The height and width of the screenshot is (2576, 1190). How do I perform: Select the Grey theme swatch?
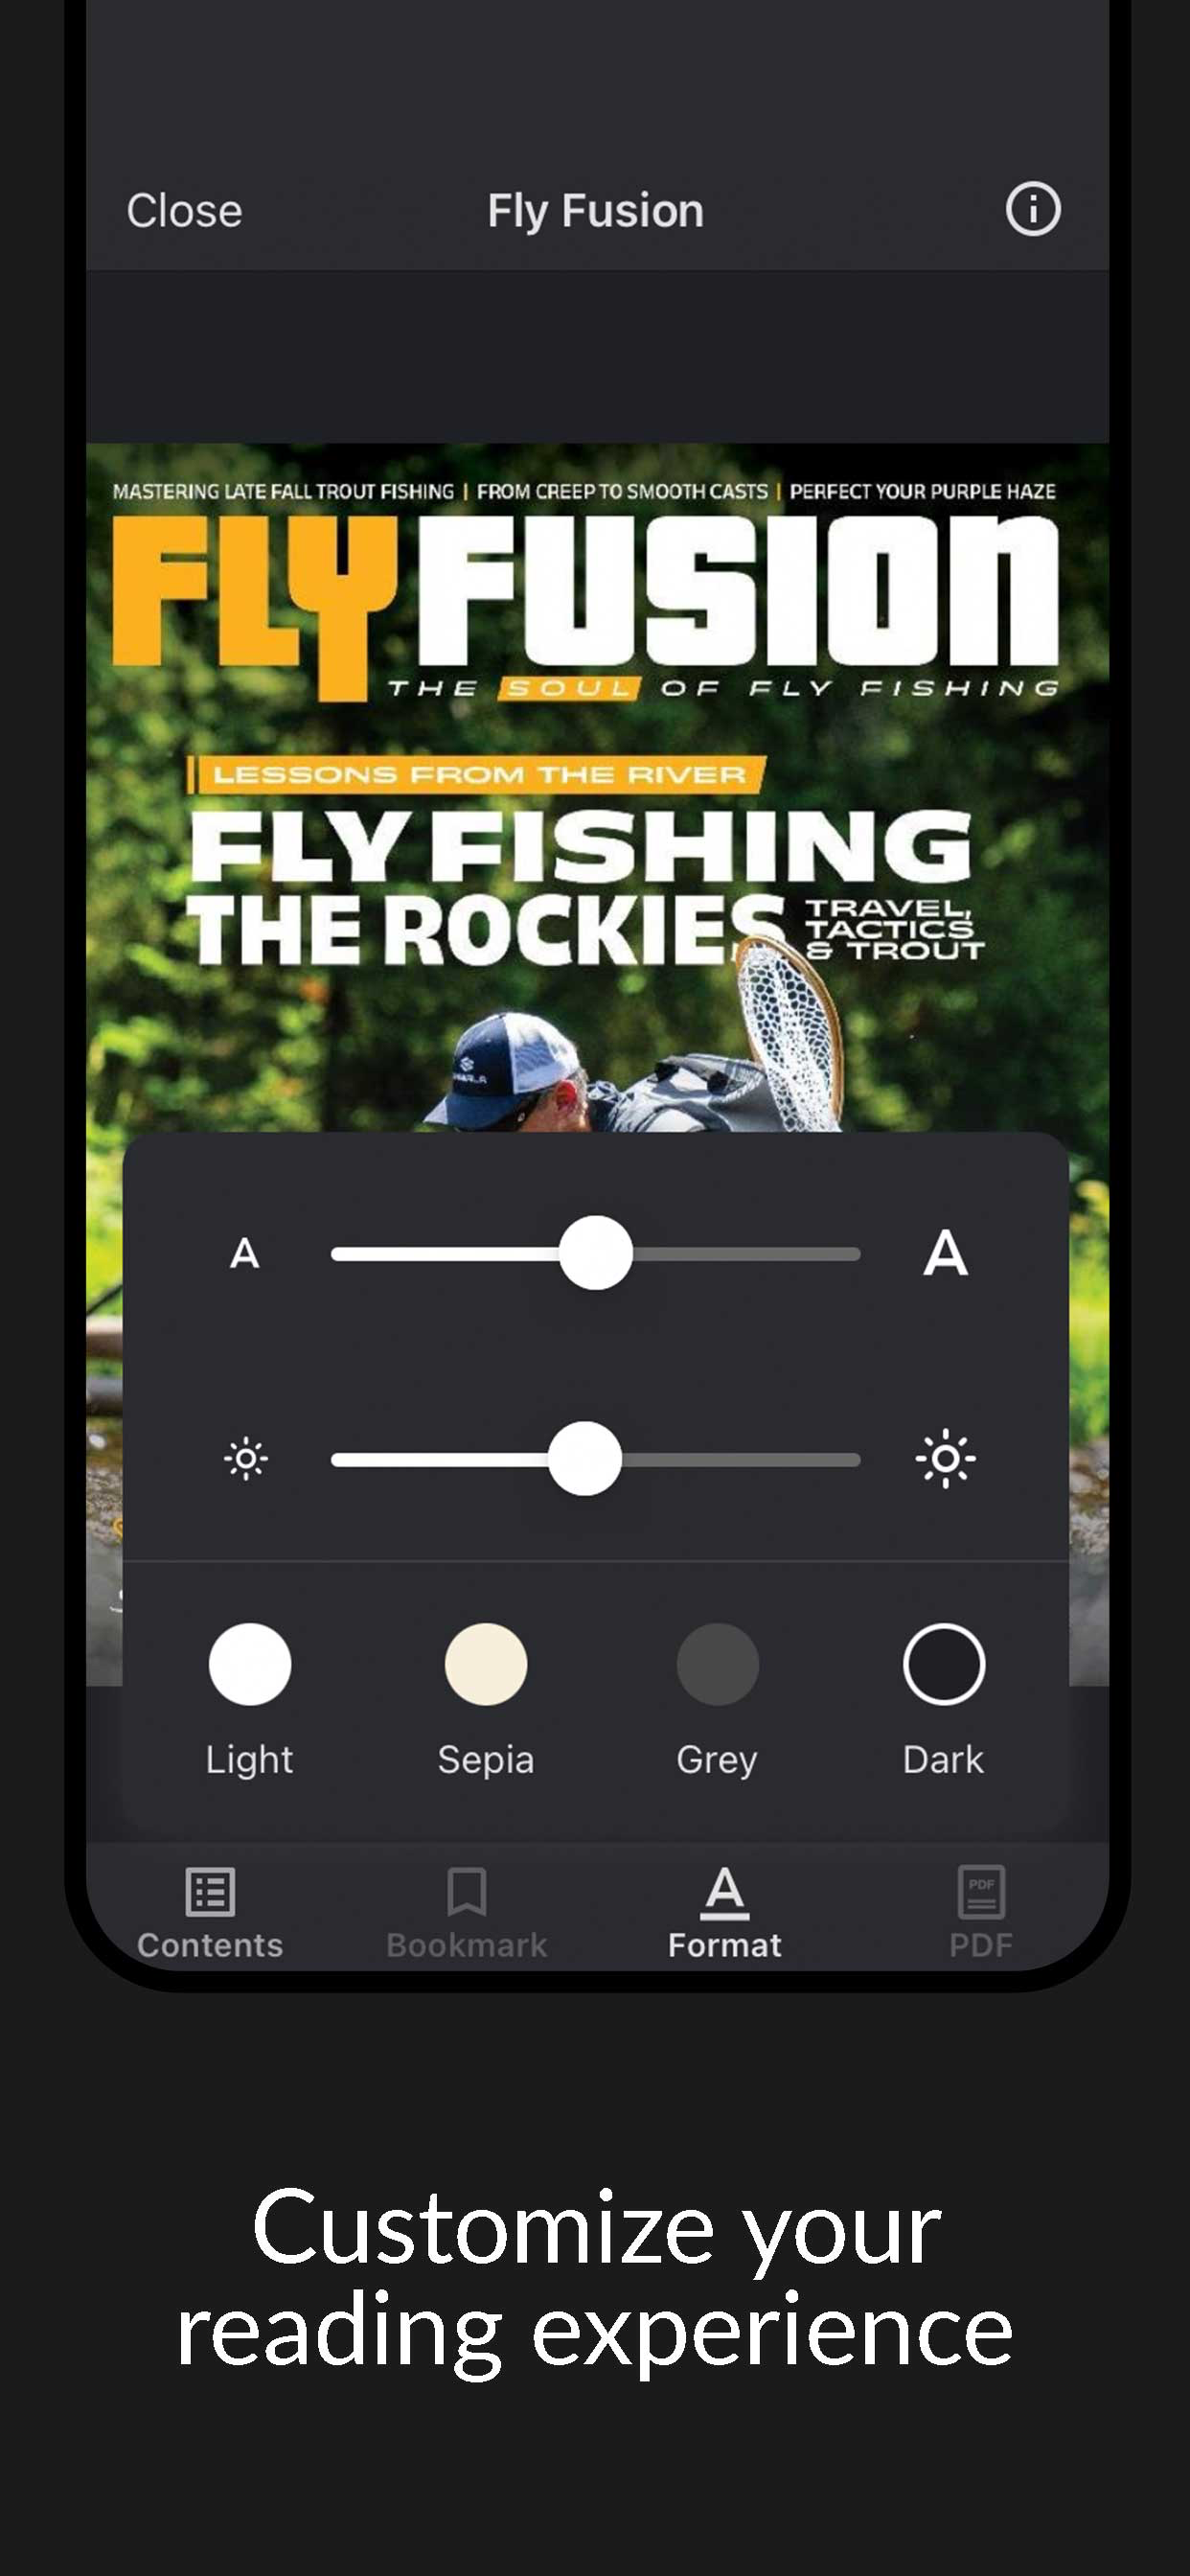click(718, 1664)
